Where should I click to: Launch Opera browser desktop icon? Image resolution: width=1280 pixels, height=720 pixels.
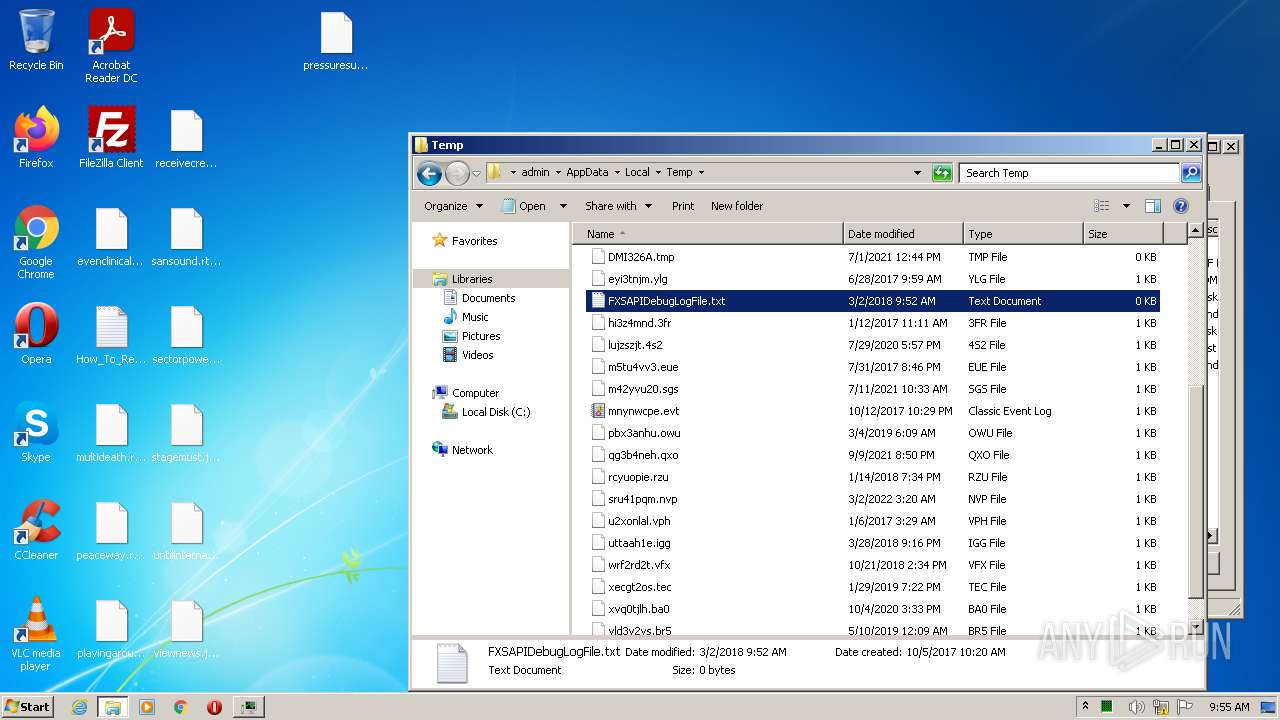[x=36, y=333]
